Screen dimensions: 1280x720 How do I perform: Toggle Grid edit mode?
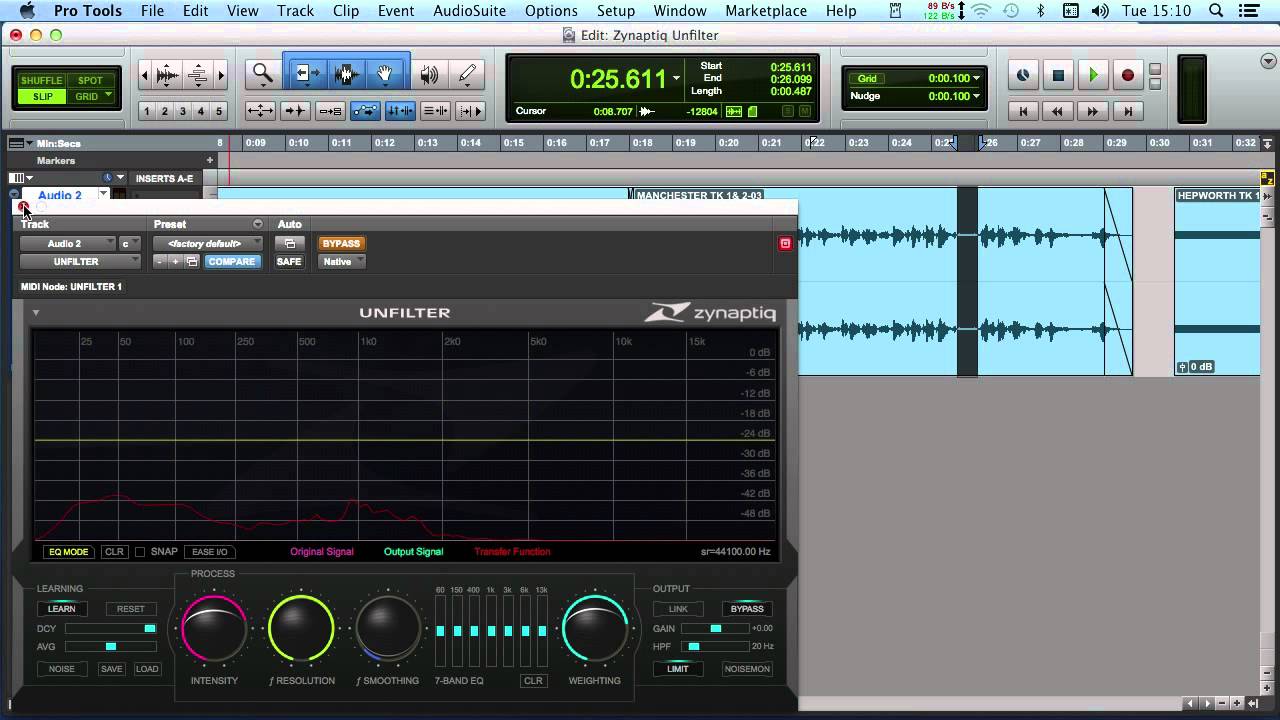coord(87,96)
